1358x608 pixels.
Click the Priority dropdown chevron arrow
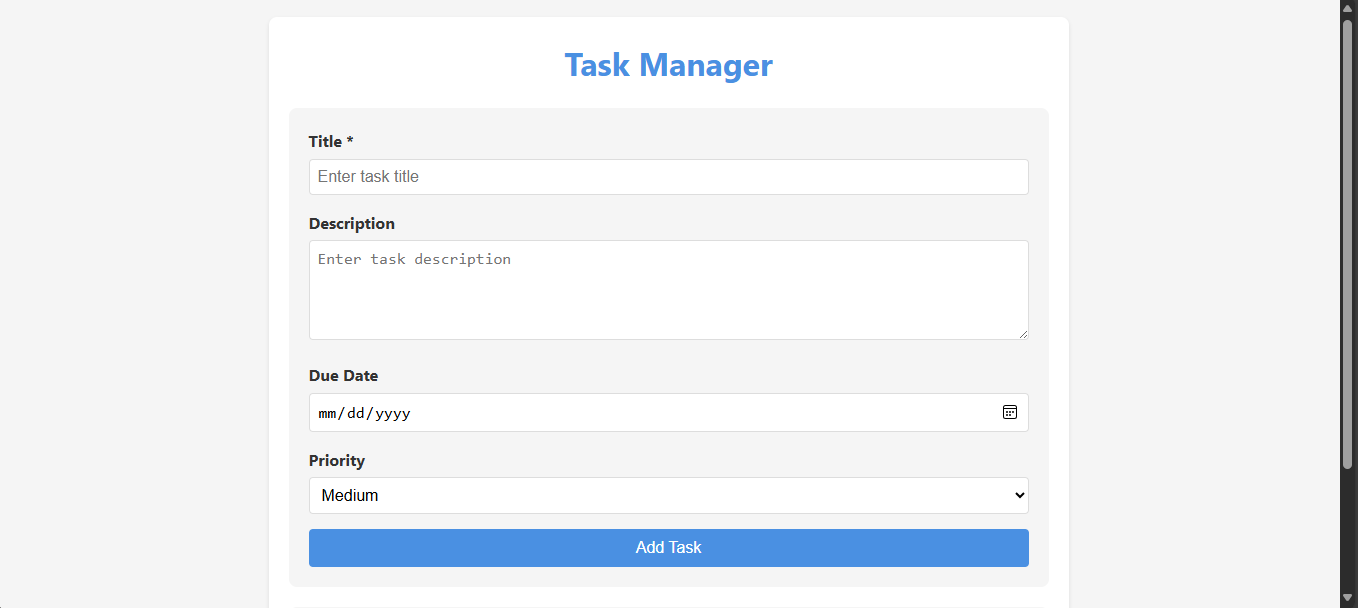pos(1019,495)
